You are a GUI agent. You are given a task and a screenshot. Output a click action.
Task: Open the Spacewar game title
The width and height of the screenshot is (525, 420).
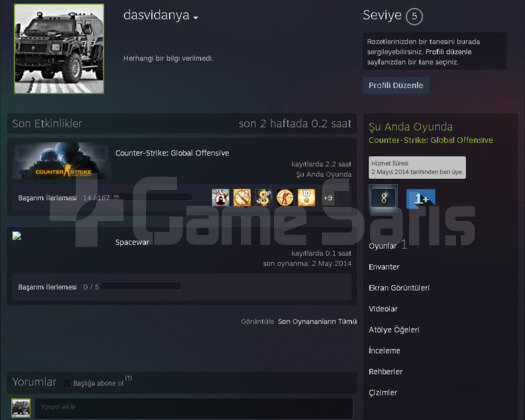(132, 242)
